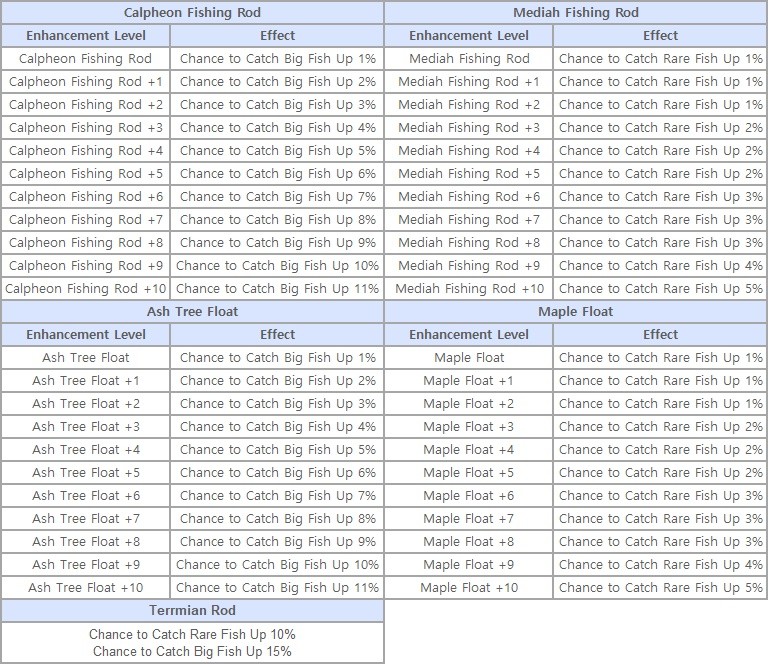Select the Calpheon Fishing Rod +10 row label

pos(86,289)
